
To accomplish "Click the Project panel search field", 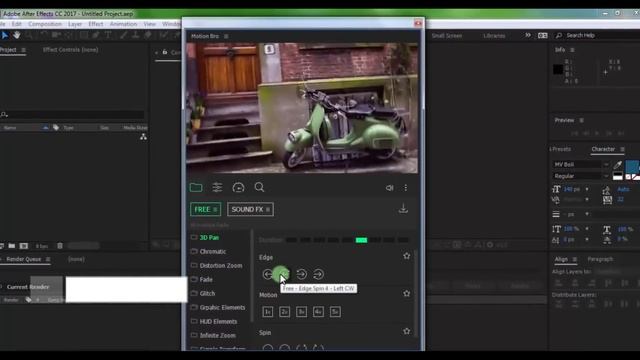I will click(x=73, y=115).
